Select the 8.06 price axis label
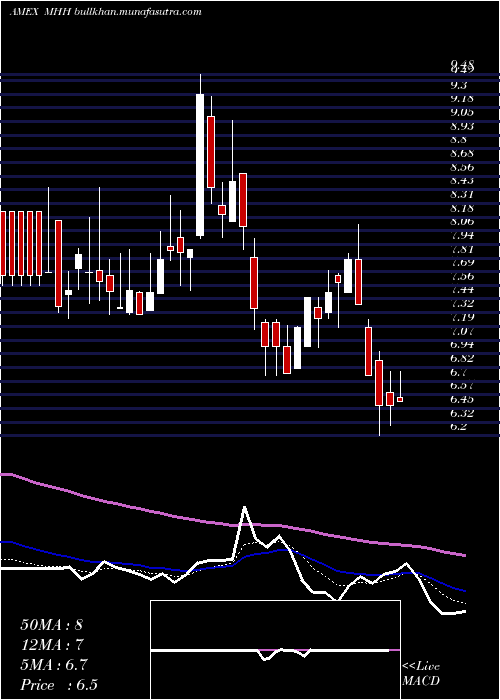 click(x=462, y=222)
